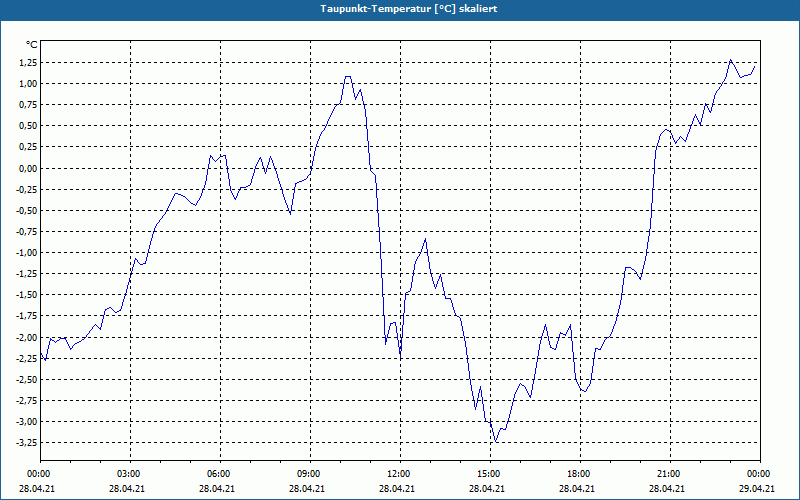Click the '°C' unit label above the y-axis

coord(31,45)
